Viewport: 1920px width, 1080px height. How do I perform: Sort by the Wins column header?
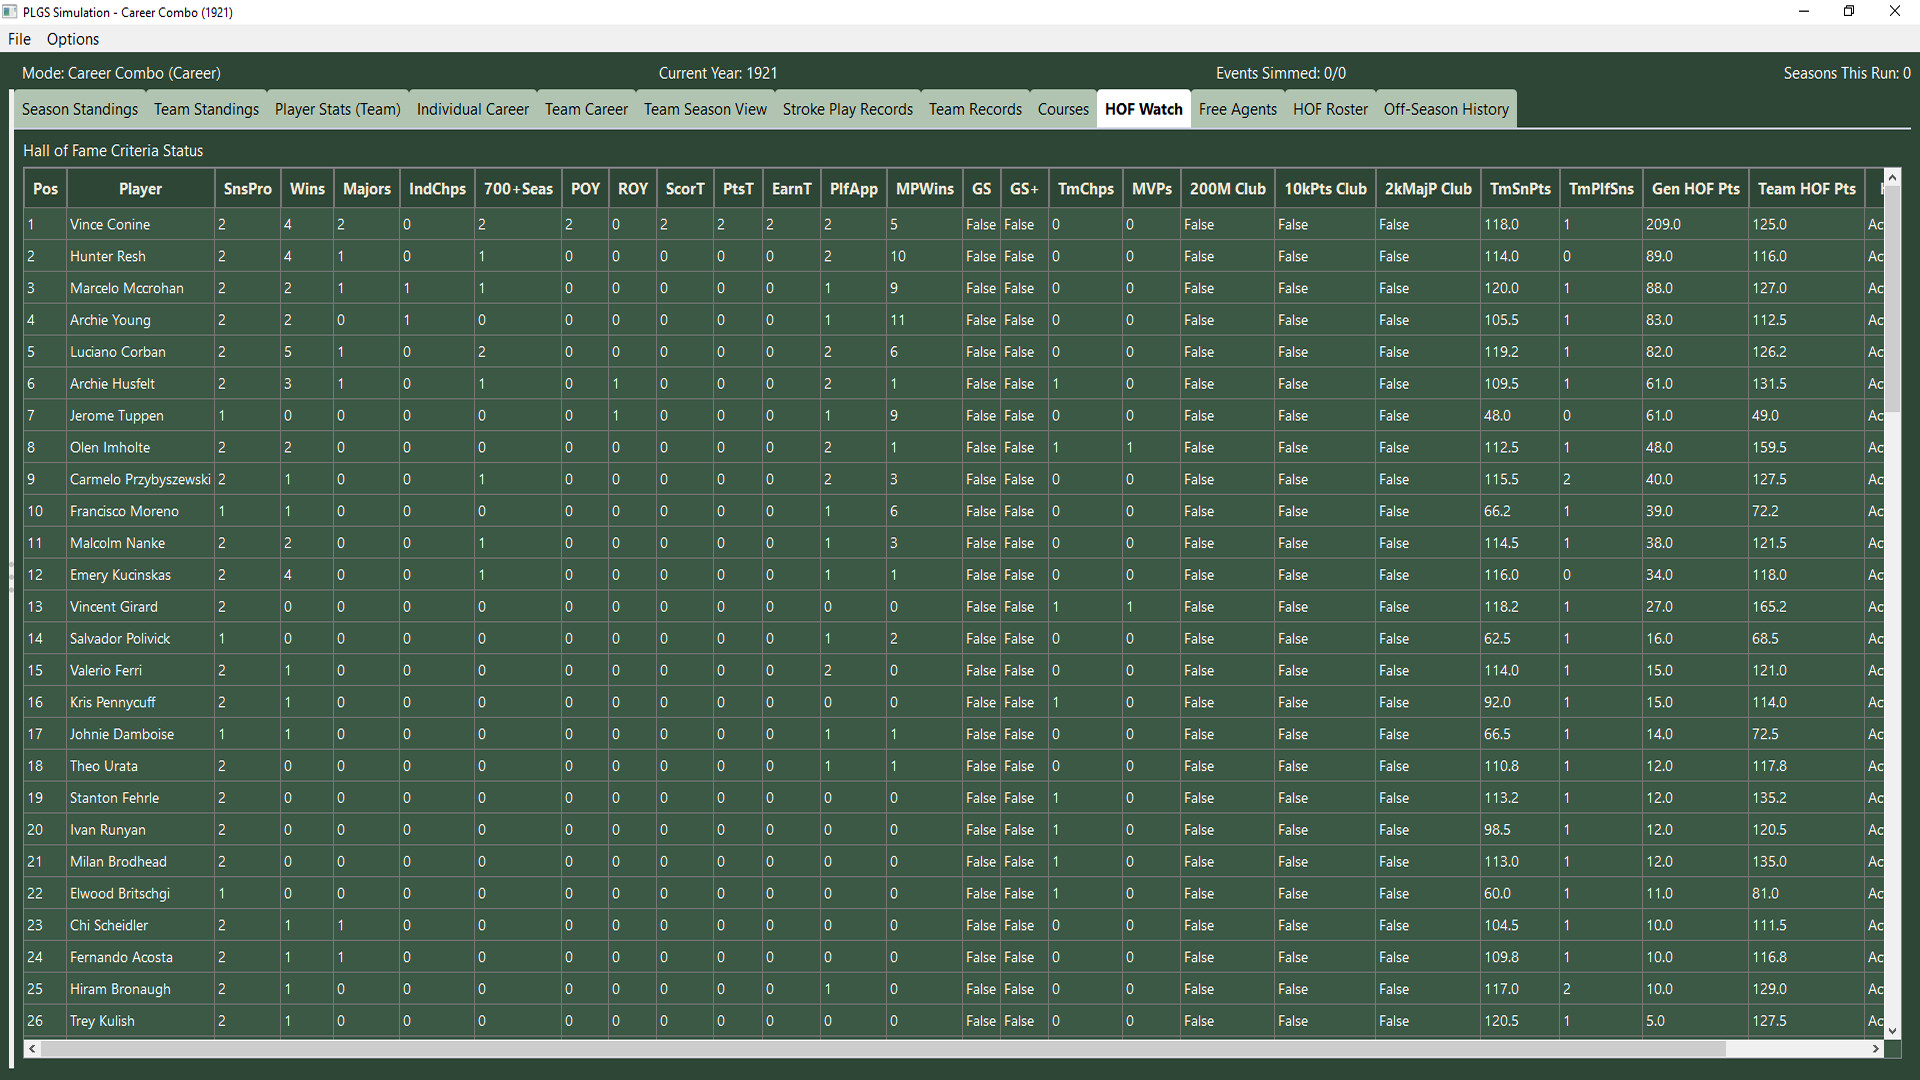point(307,189)
